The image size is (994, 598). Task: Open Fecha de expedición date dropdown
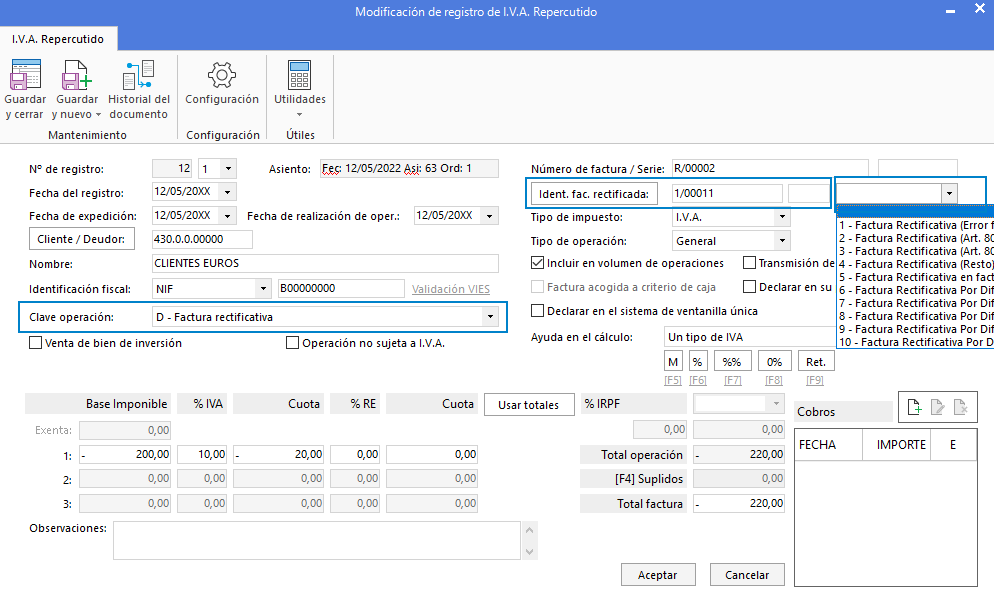pyautogui.click(x=228, y=216)
